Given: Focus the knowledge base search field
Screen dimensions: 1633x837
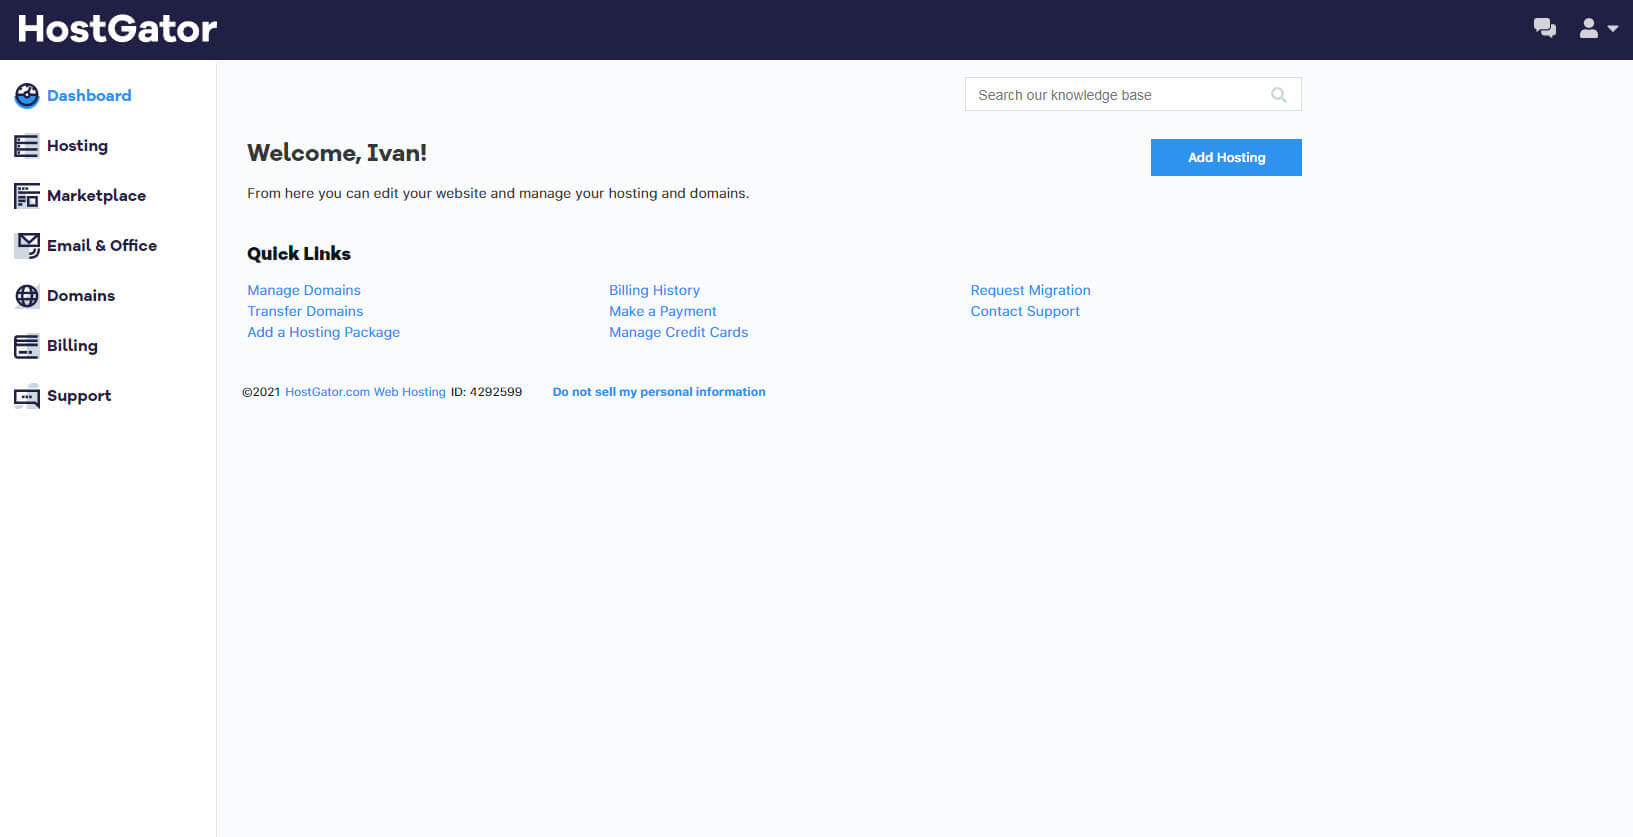Looking at the screenshot, I should [x=1133, y=95].
